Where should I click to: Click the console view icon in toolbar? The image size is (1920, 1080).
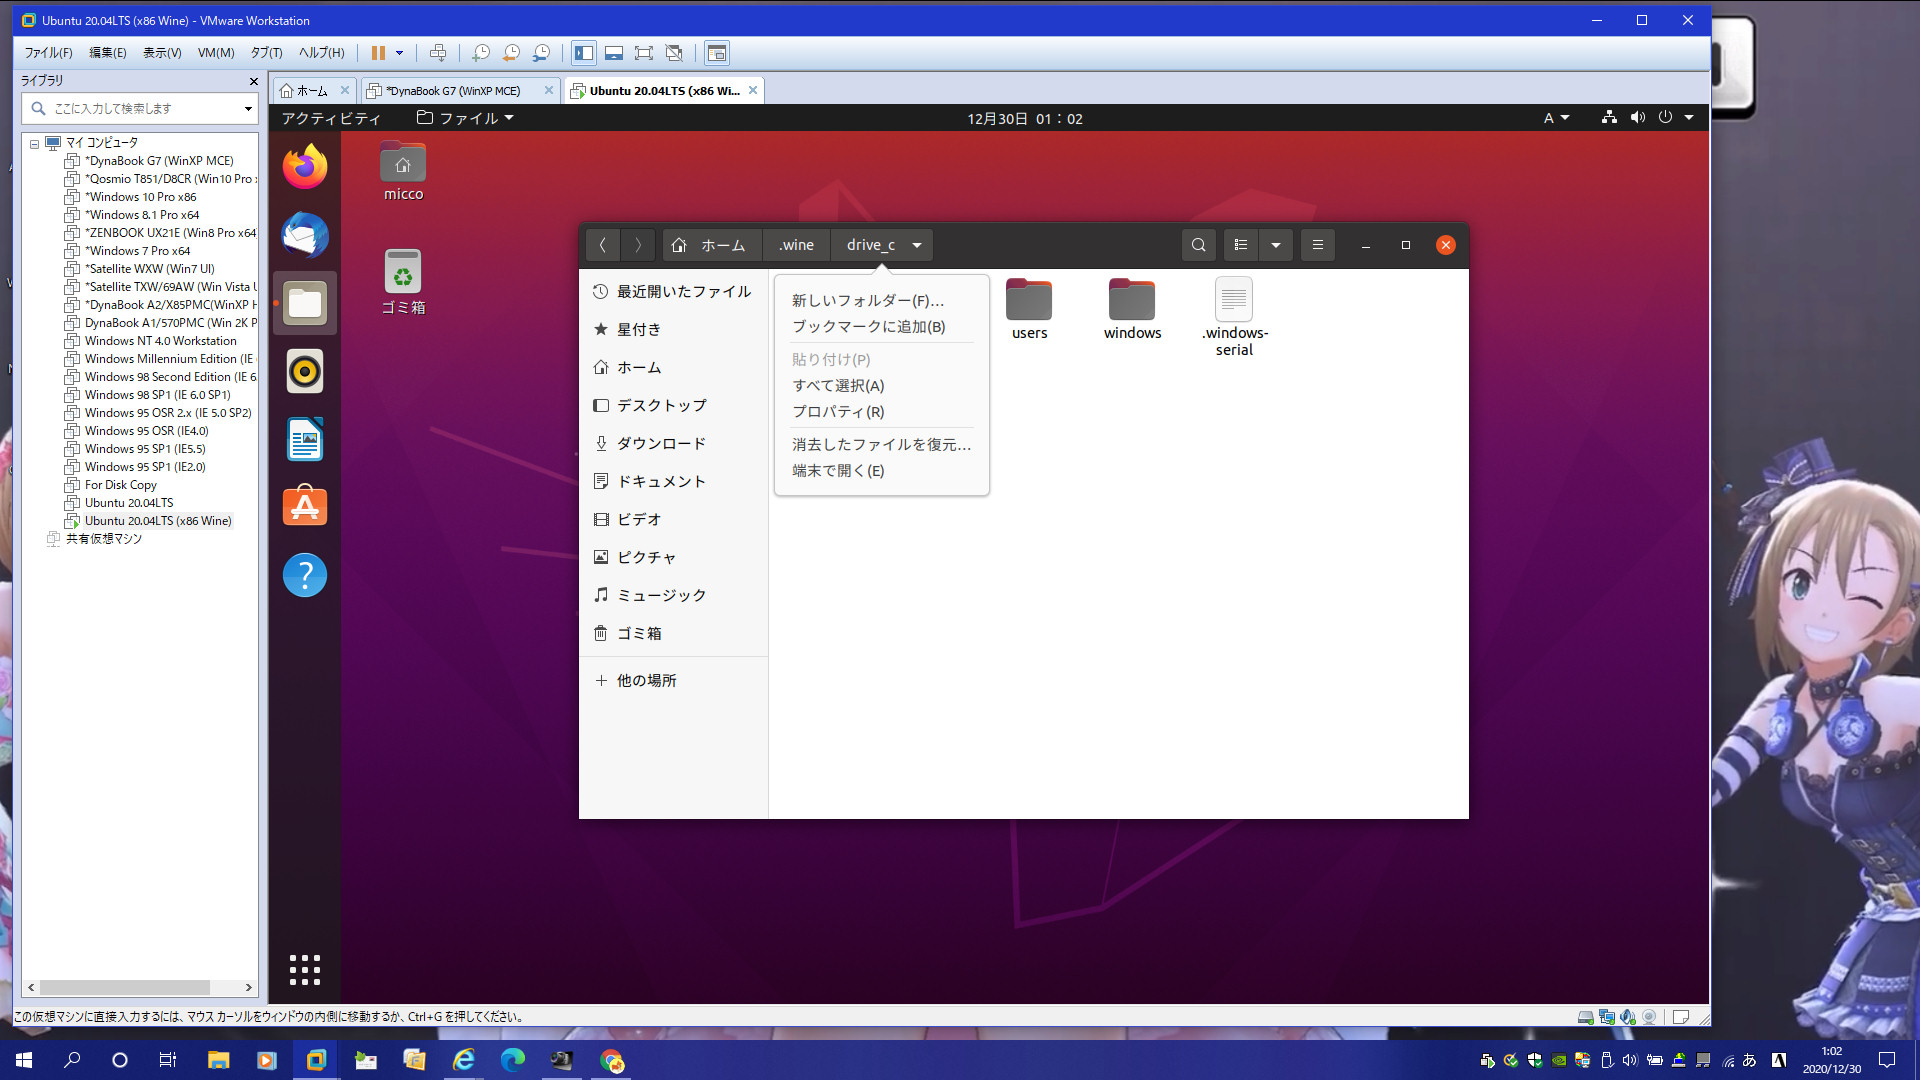click(x=716, y=53)
